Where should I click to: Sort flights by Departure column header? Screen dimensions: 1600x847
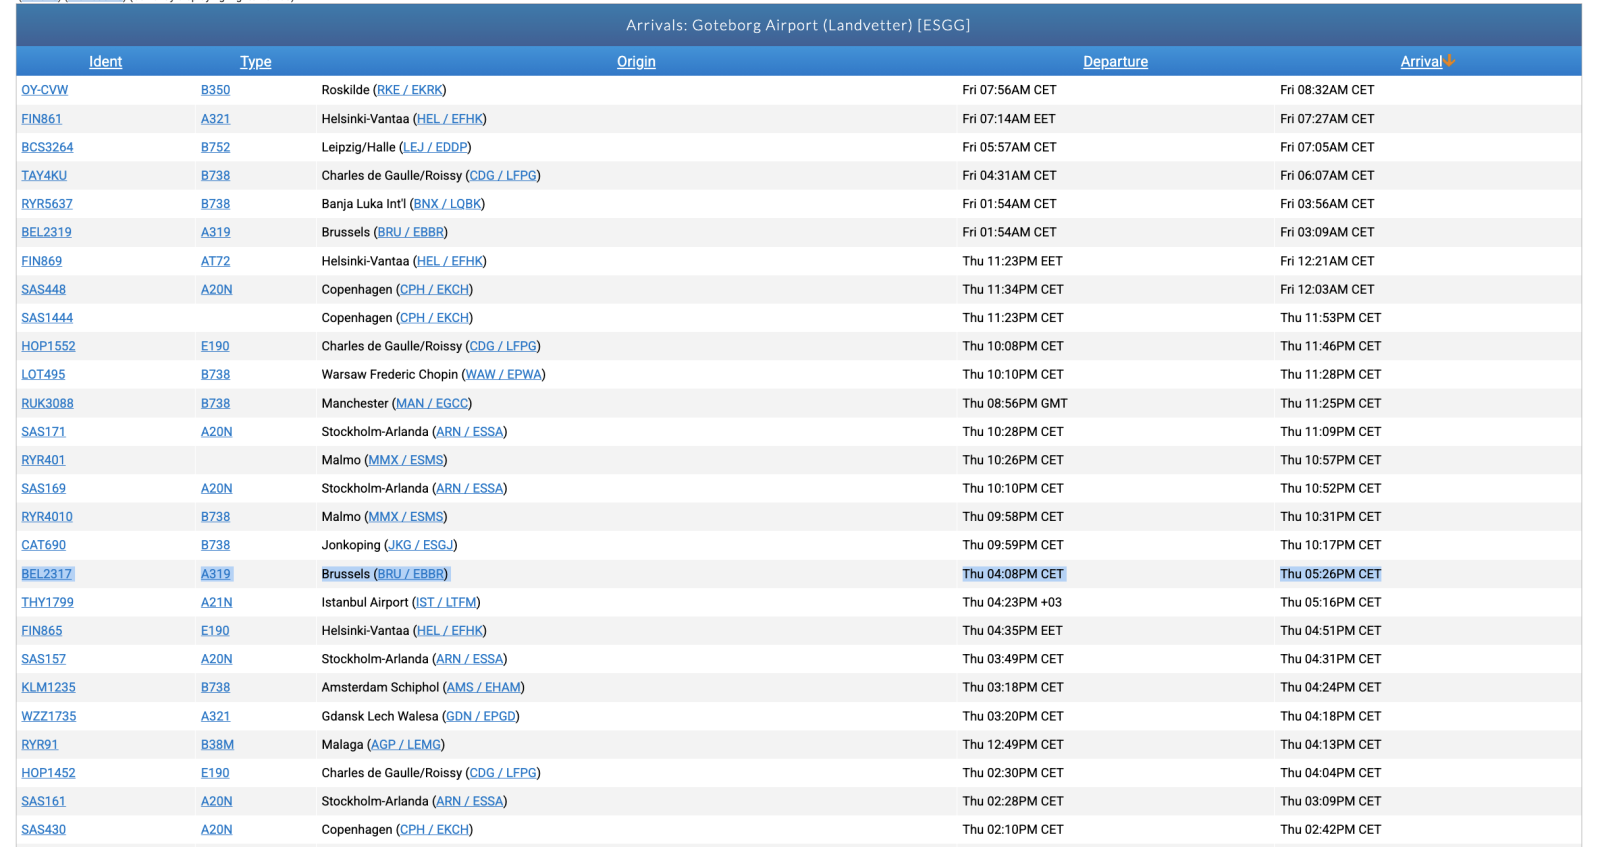1115,62
